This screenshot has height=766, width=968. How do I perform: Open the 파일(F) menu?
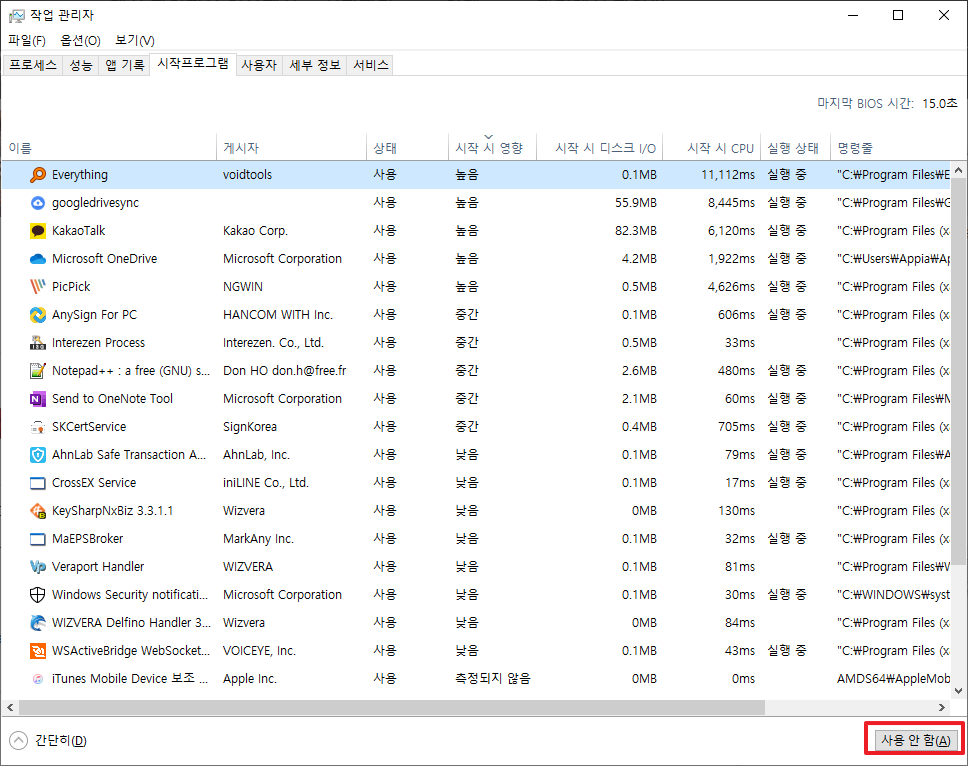tap(27, 41)
